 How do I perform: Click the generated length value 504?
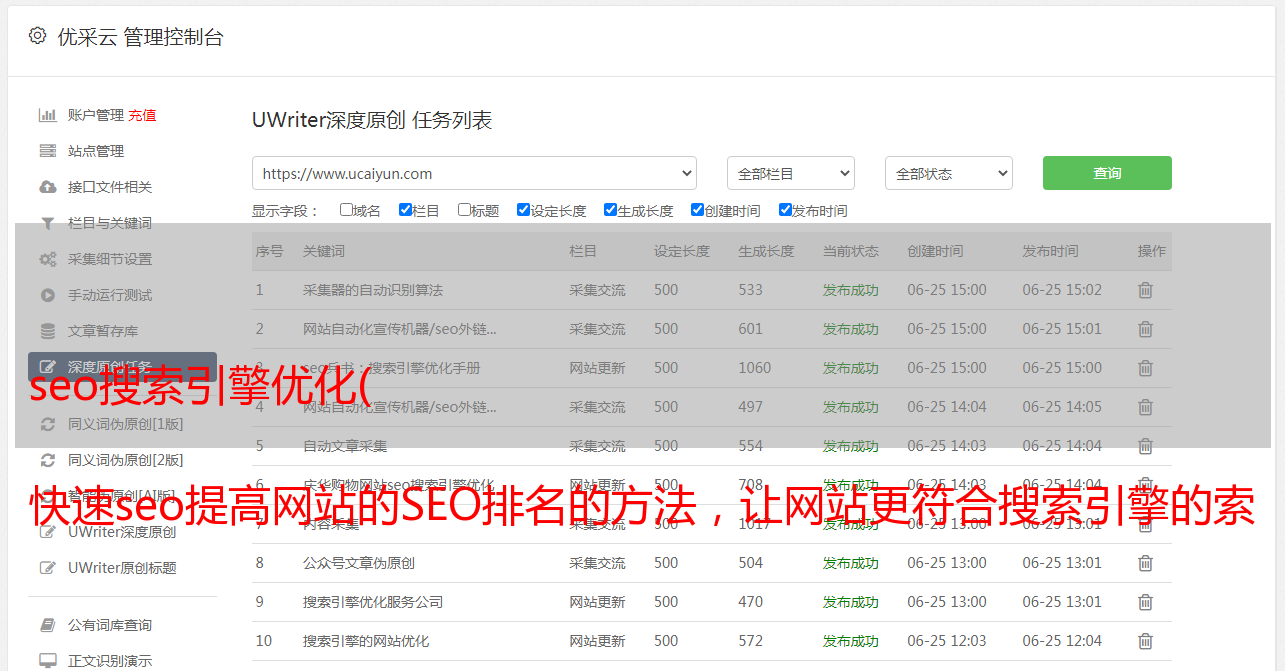(750, 563)
